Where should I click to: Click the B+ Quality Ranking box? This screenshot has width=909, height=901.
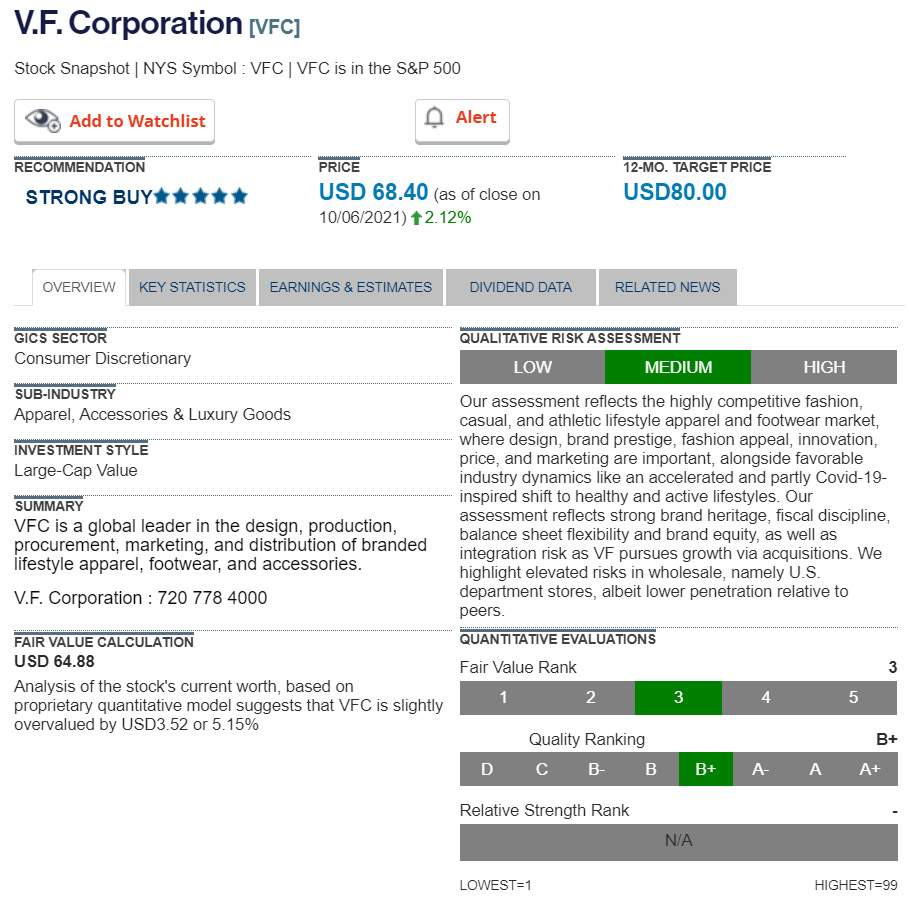pos(705,769)
